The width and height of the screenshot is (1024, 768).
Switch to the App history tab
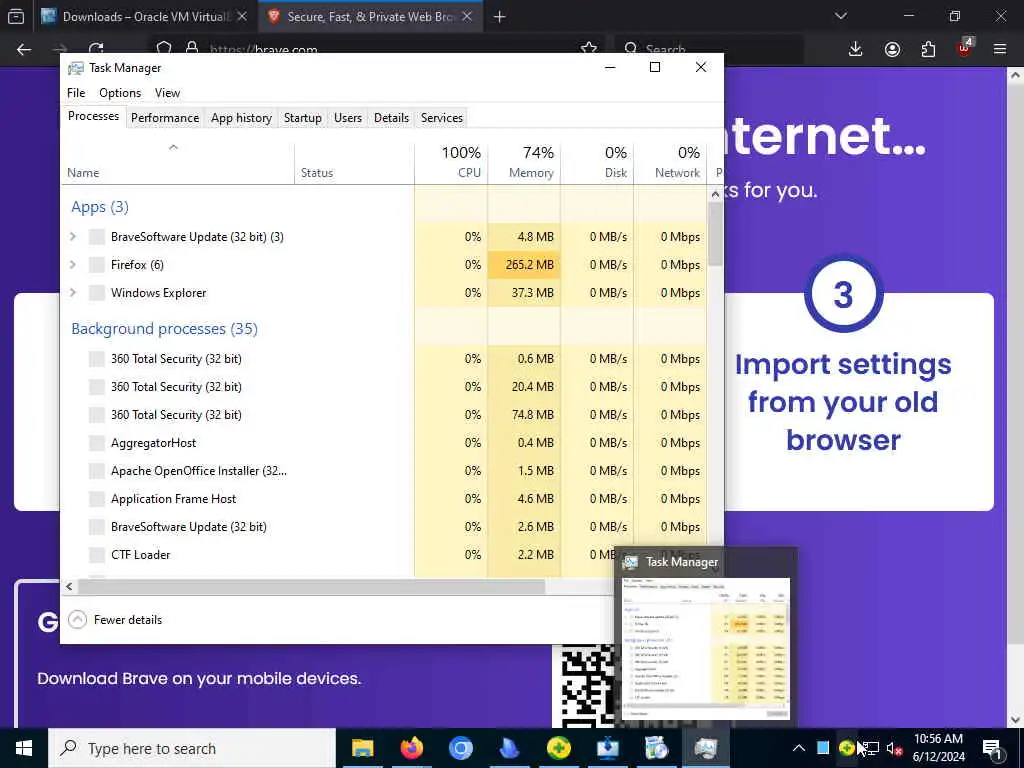tap(241, 118)
